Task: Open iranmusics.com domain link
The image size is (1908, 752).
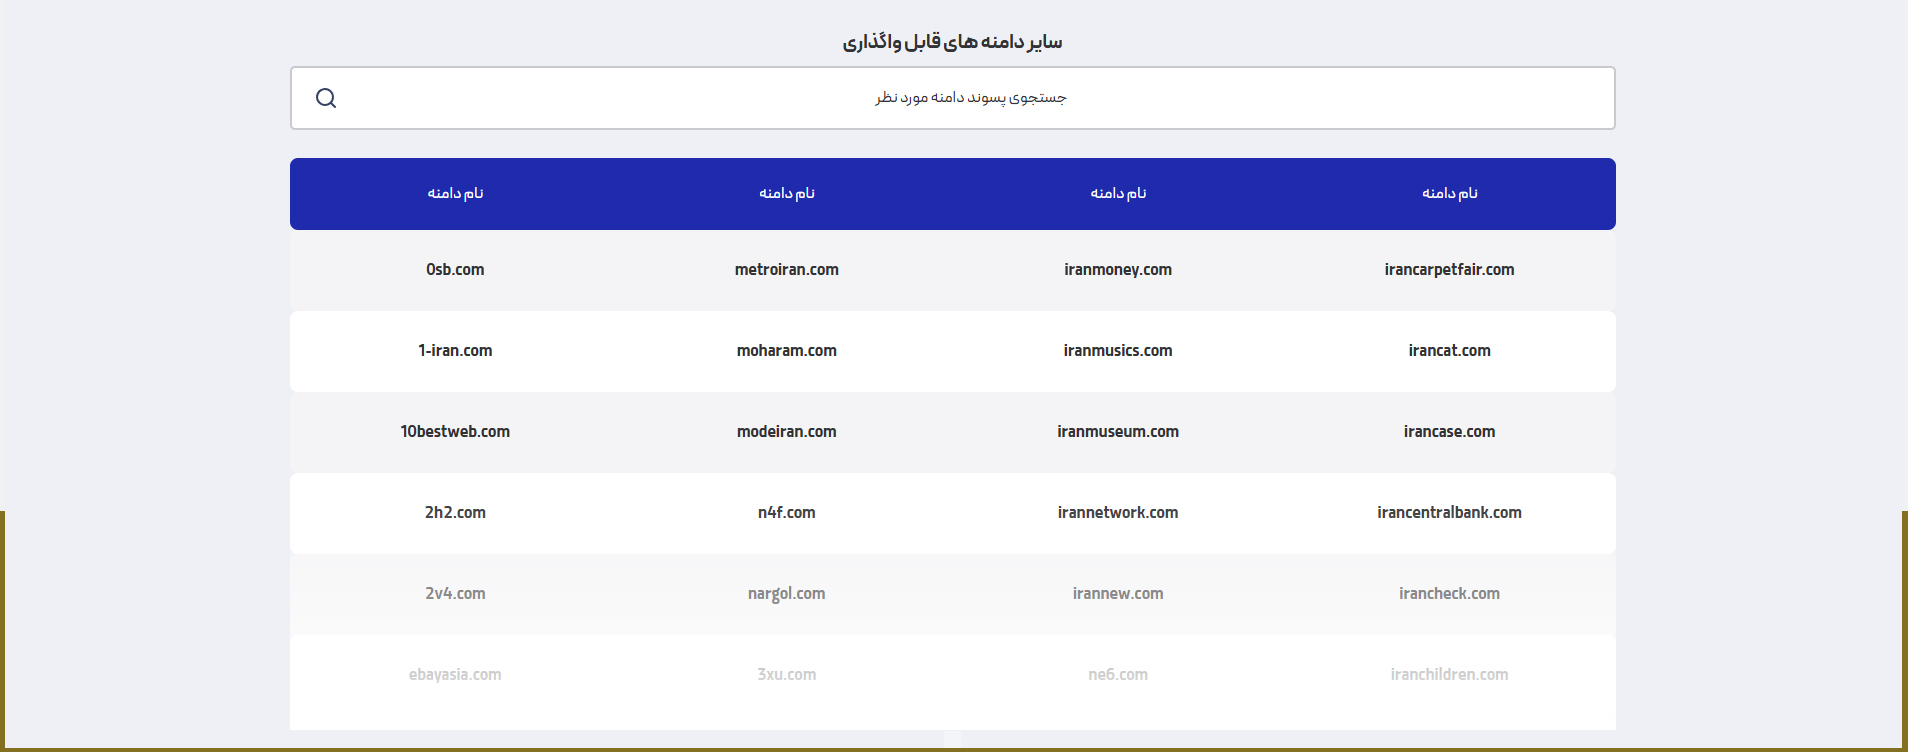Action: click(1117, 351)
